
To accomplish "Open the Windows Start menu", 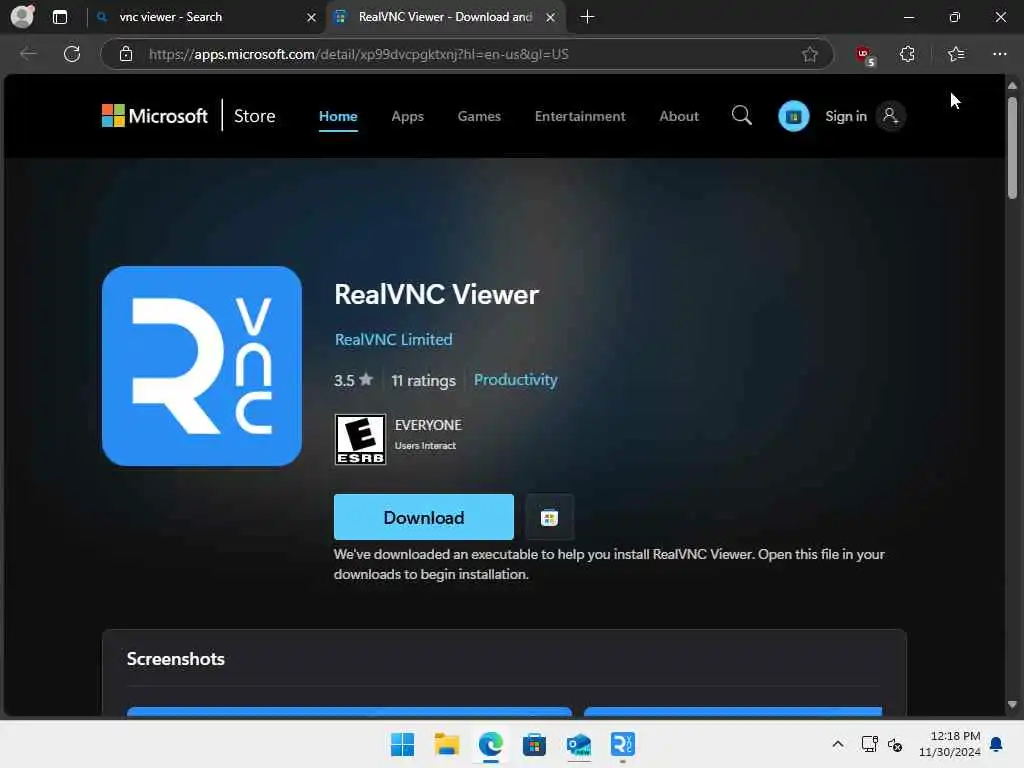I will 402,744.
